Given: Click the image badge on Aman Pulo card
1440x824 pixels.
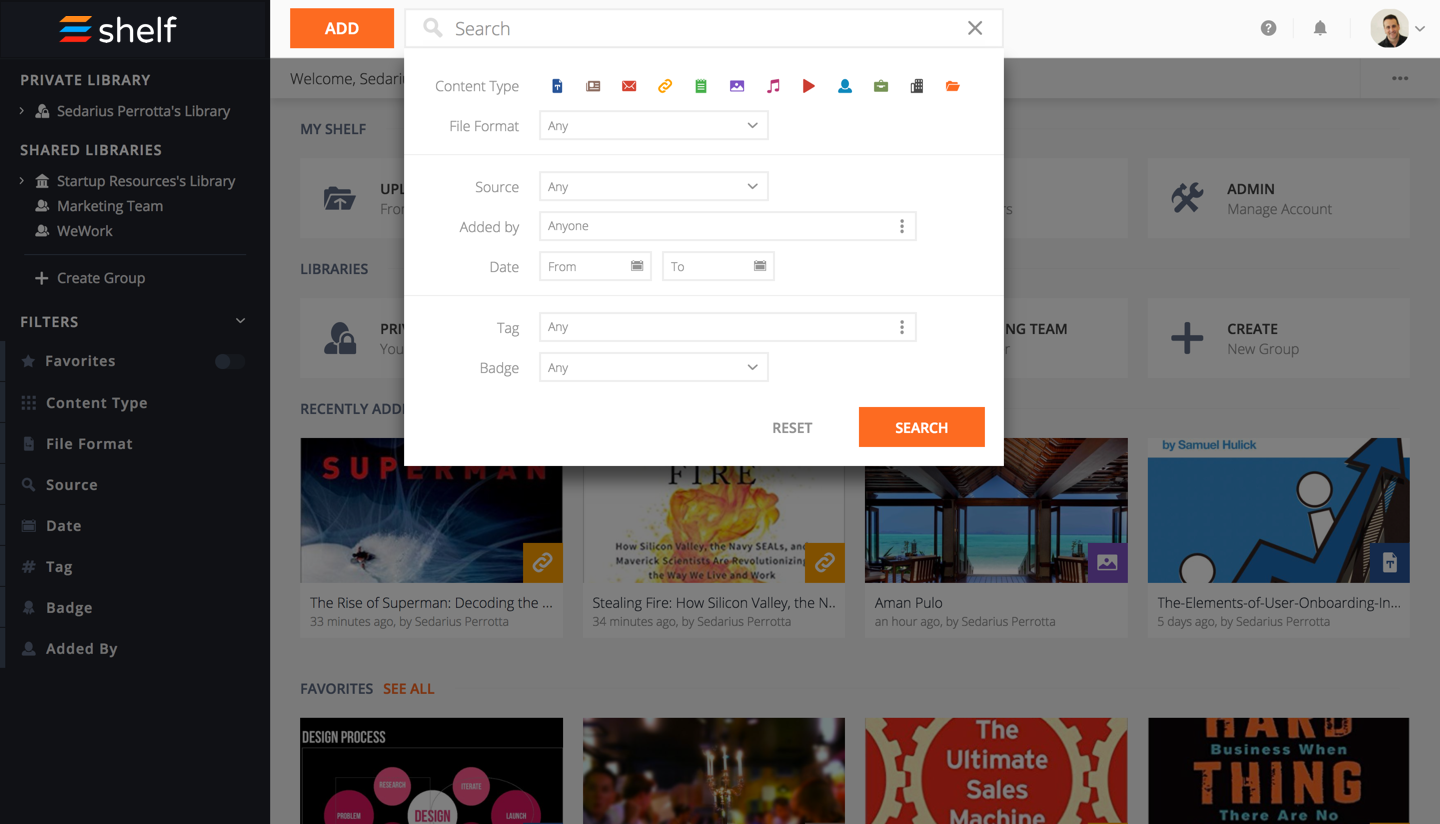Looking at the screenshot, I should point(1108,563).
